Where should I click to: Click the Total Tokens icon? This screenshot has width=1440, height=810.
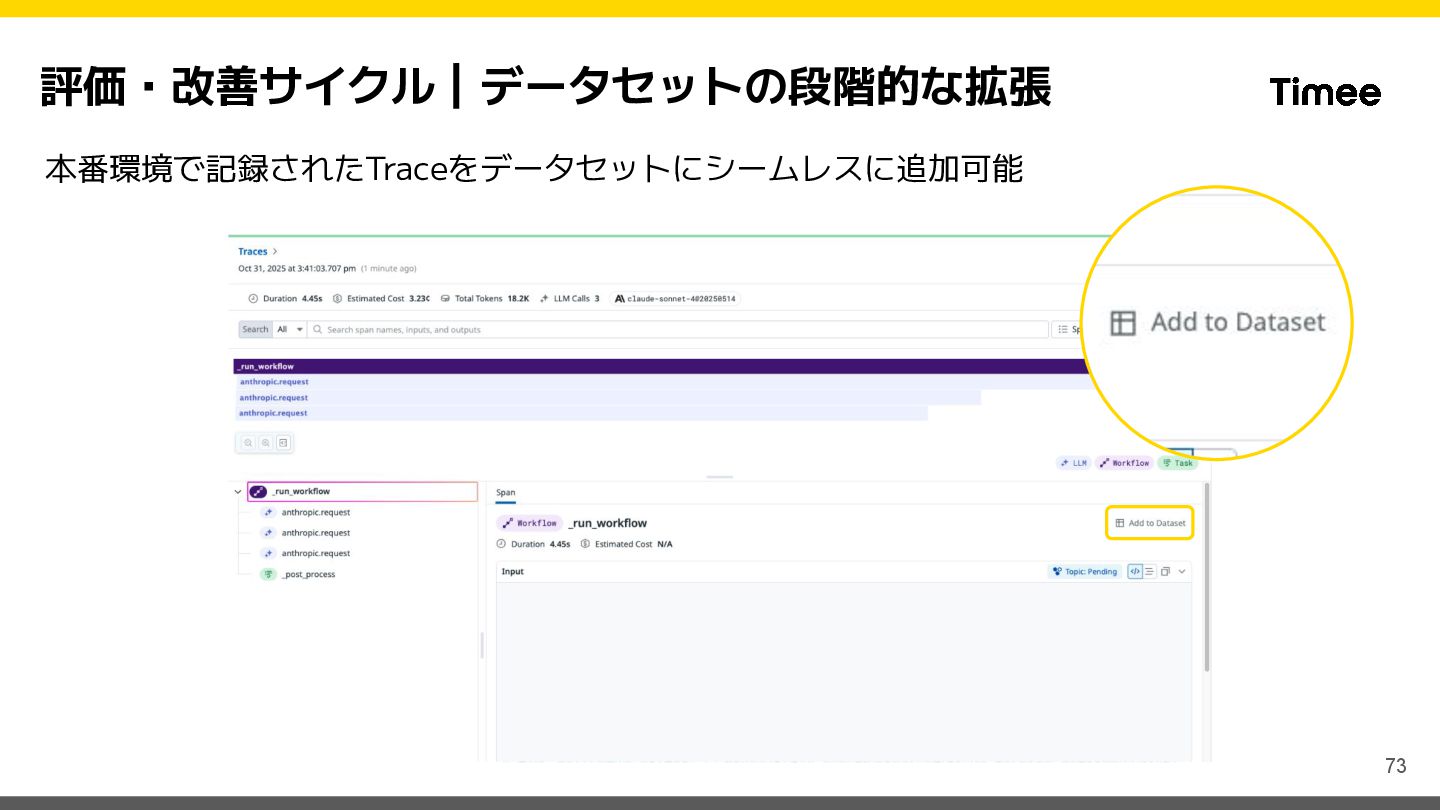[445, 299]
